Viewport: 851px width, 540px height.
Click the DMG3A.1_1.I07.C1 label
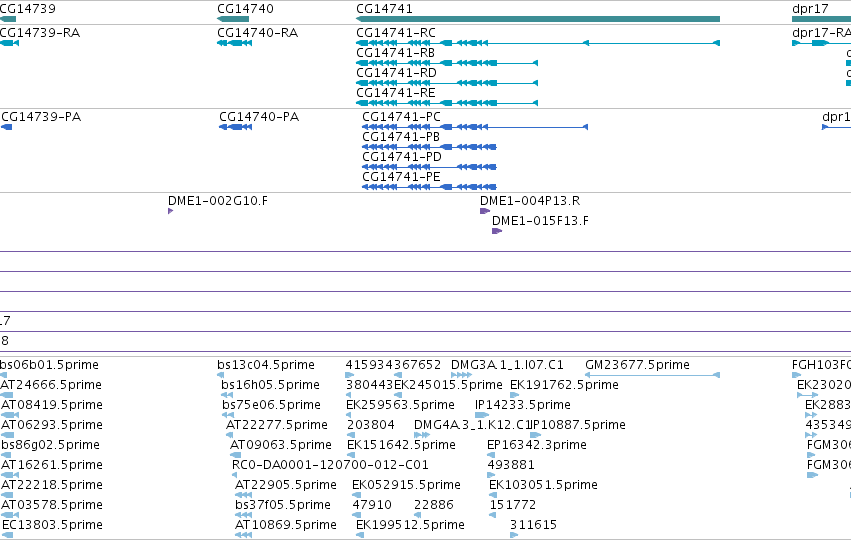pyautogui.click(x=507, y=365)
